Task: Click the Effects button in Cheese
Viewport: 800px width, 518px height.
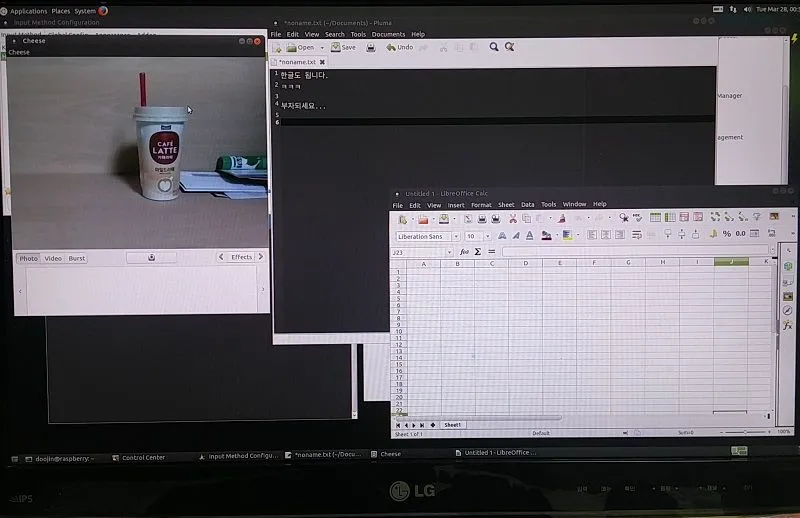Action: click(241, 257)
